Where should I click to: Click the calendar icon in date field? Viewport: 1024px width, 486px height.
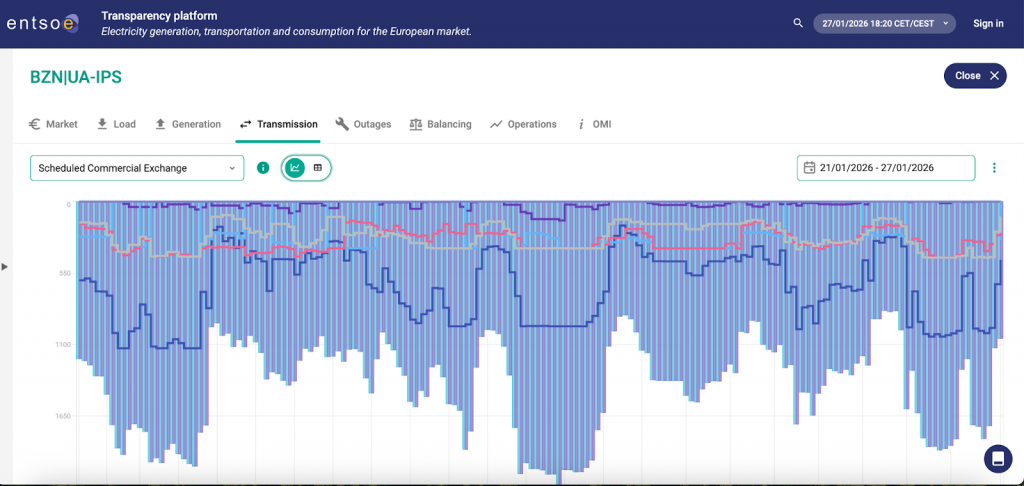click(x=809, y=168)
